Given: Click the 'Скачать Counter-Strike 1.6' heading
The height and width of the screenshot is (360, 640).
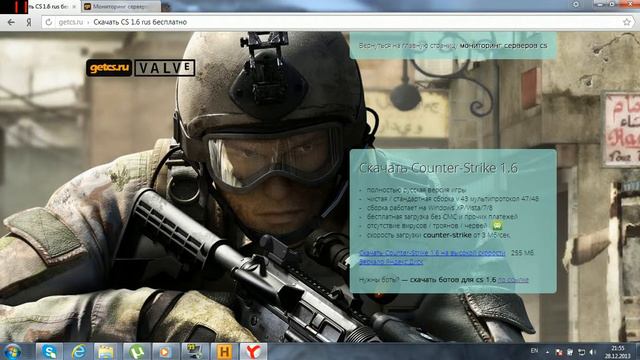Looking at the screenshot, I should [438, 168].
